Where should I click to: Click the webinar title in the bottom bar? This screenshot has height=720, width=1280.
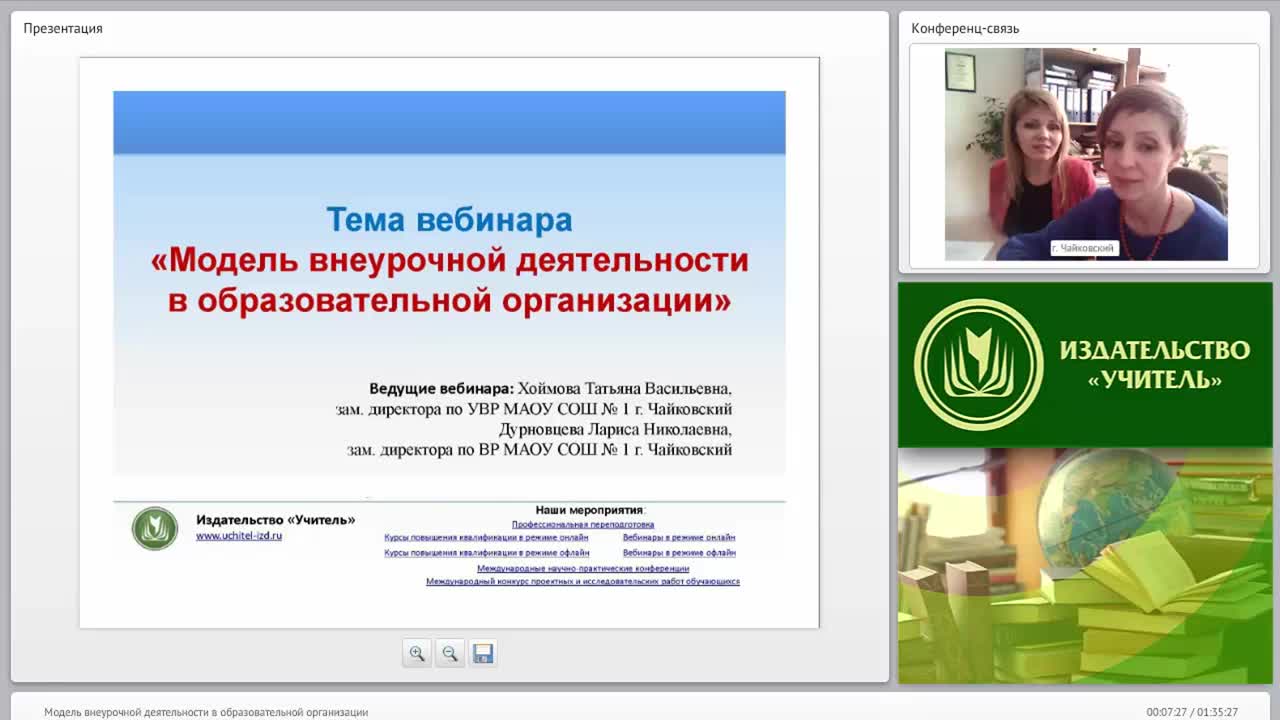point(206,712)
